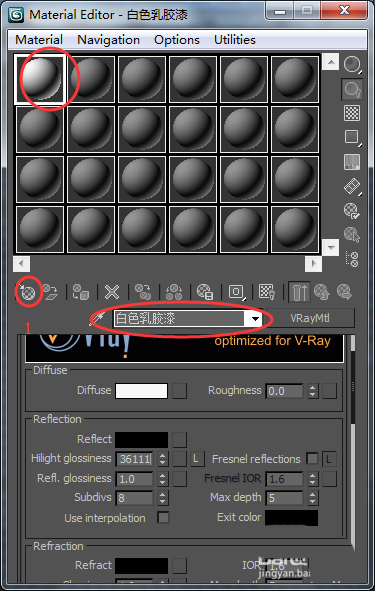This screenshot has height=591, width=375.
Task: Click the Max depth value field
Action: (284, 498)
